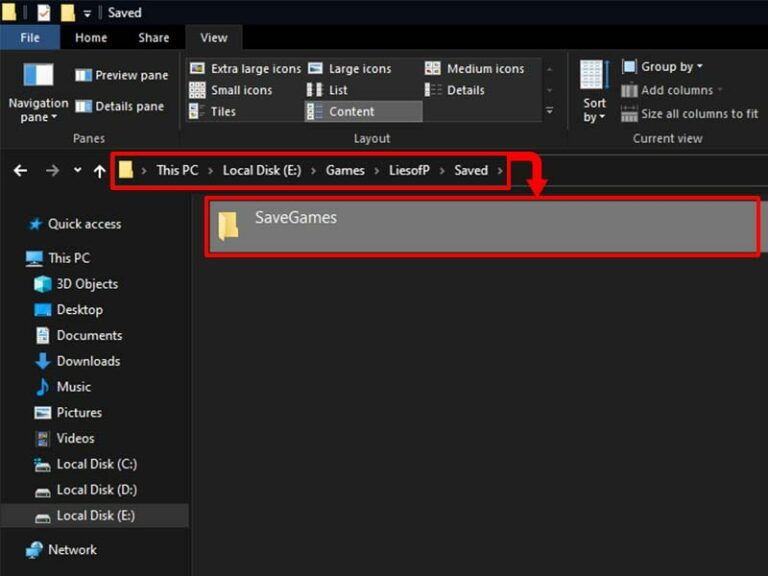Screen dimensions: 768x576
Task: Switch to the Share ribbon tab
Action: click(153, 38)
